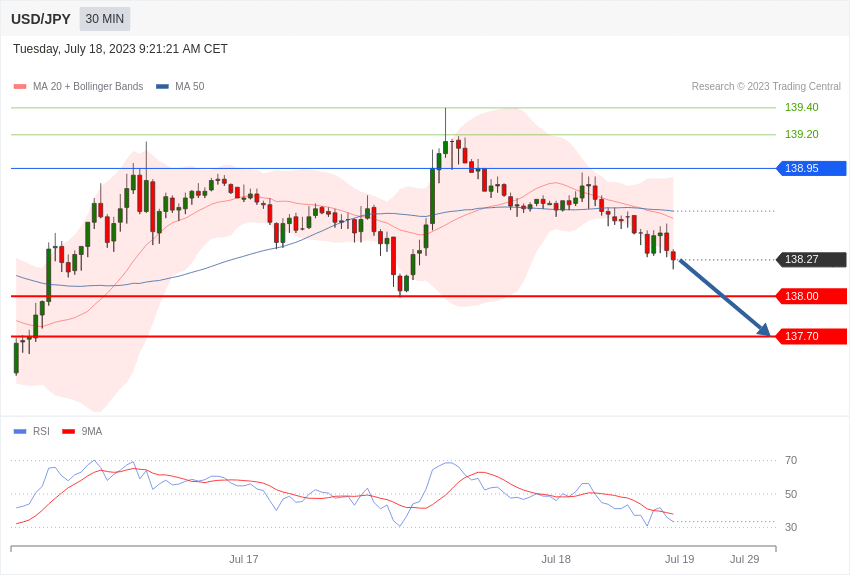Click the black 138.27 current price tag
This screenshot has height=576, width=850.
click(812, 260)
